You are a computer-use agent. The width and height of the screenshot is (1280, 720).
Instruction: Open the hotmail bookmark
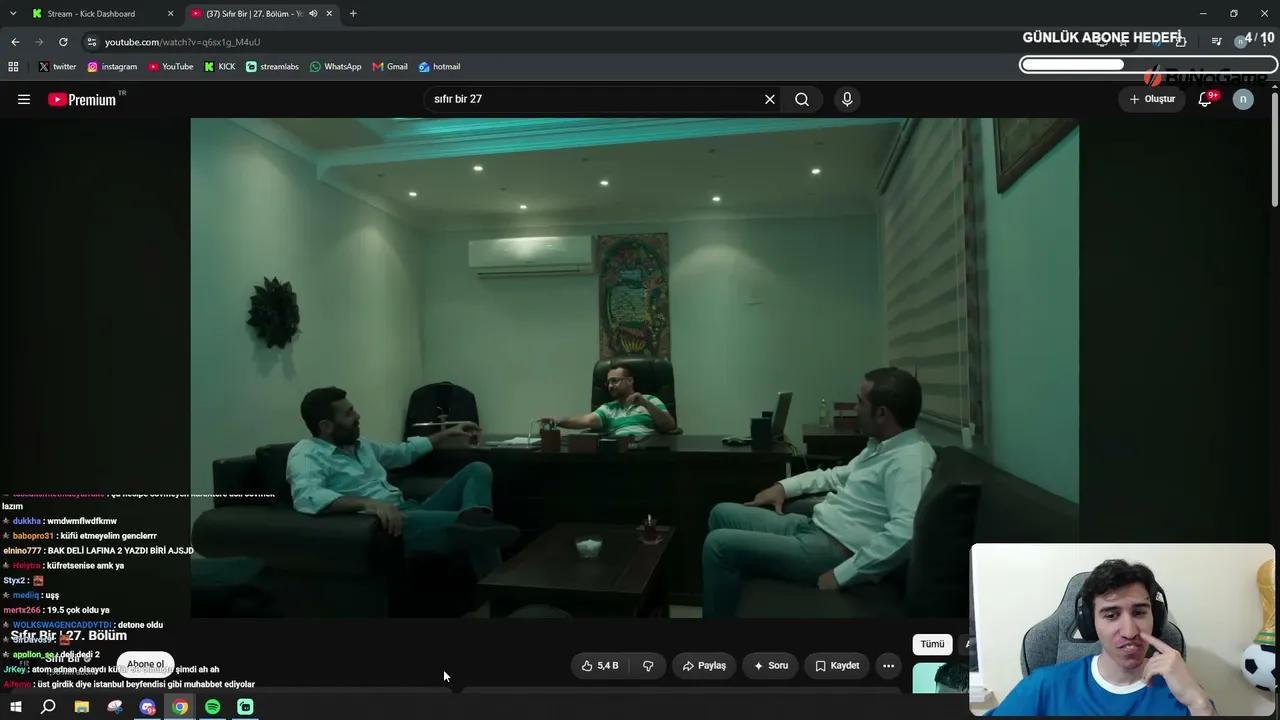tap(439, 67)
